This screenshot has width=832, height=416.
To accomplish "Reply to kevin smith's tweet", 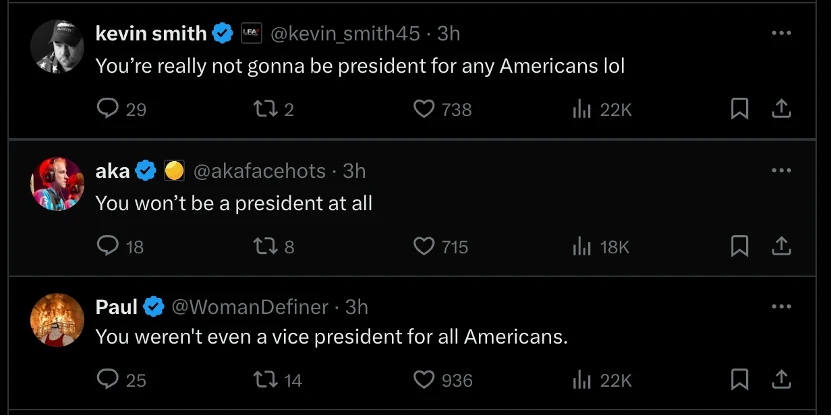I will [108, 109].
